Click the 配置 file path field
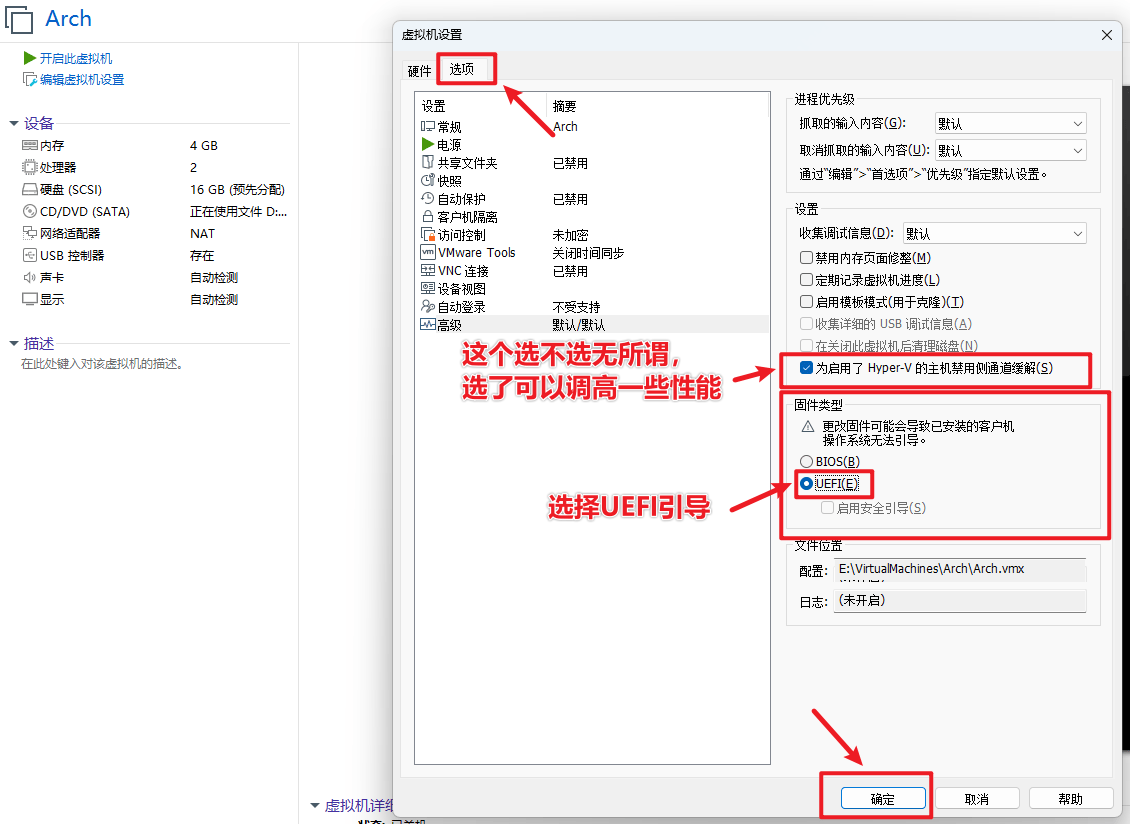The image size is (1130, 824). click(960, 570)
